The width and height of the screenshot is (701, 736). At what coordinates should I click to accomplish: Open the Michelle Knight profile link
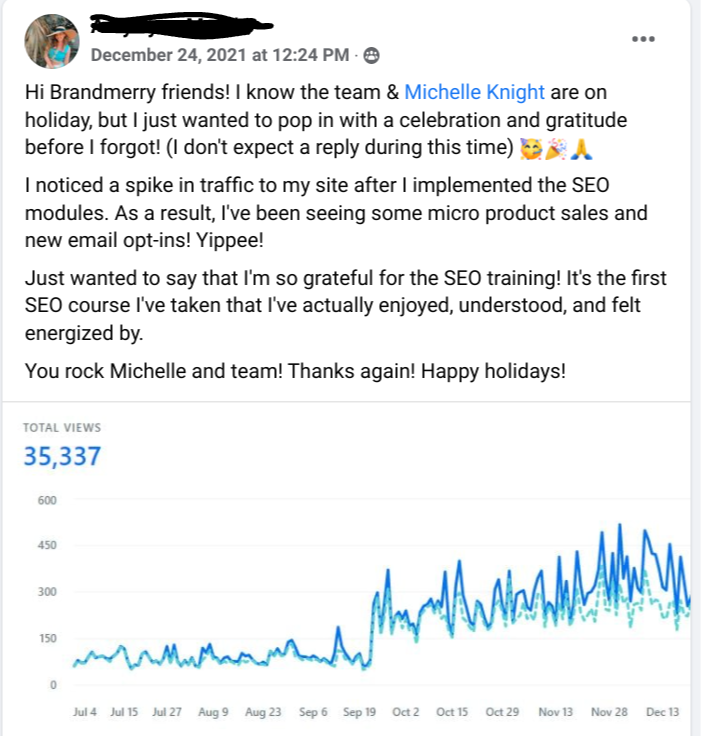474,92
